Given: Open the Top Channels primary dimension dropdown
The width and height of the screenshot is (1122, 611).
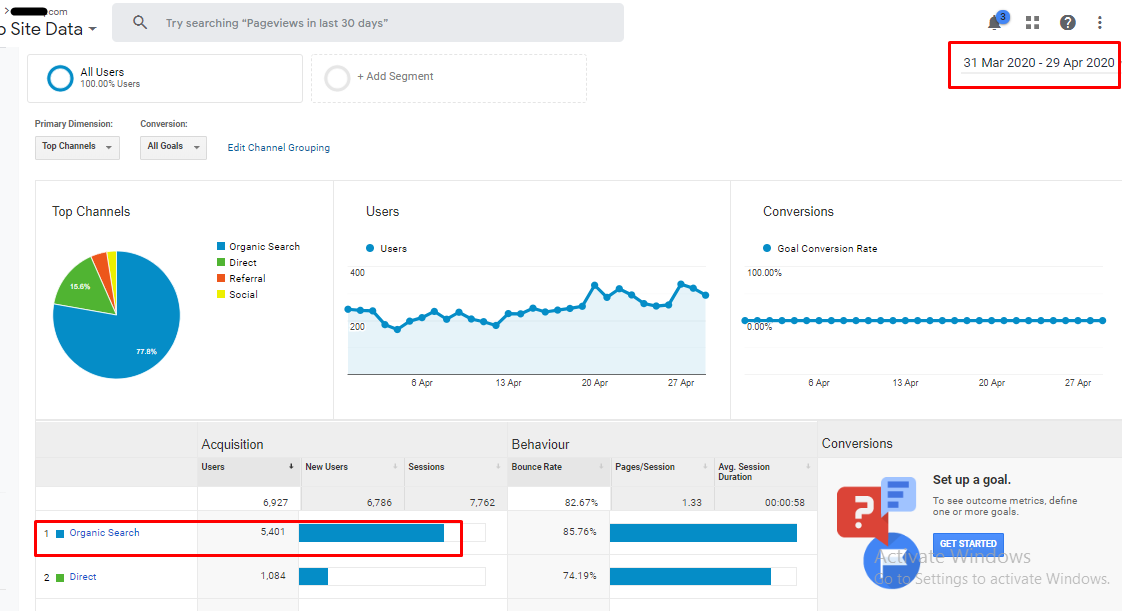Looking at the screenshot, I should coord(77,147).
